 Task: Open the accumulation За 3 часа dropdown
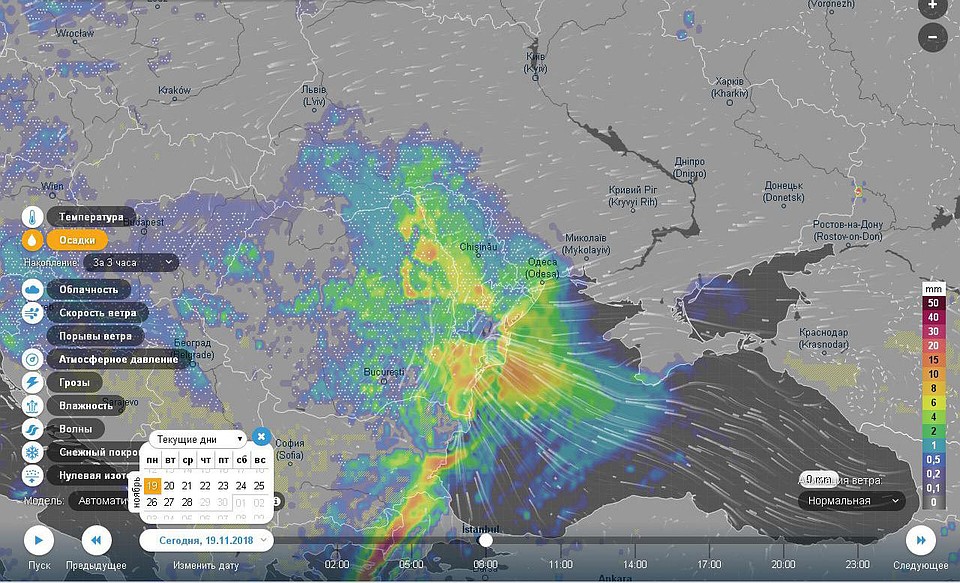131,262
